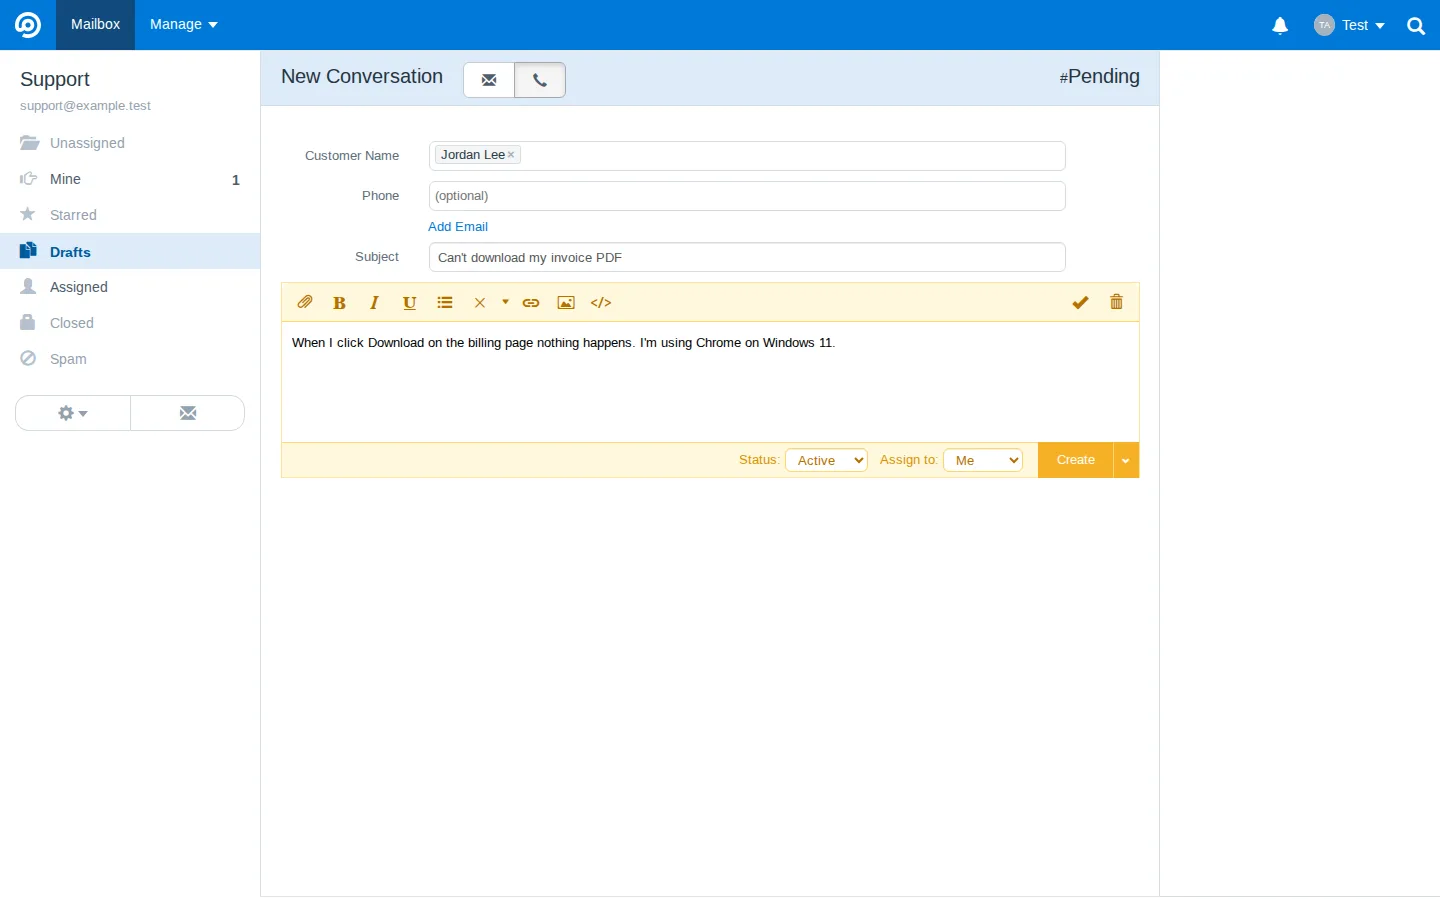This screenshot has height=900, width=1440.
Task: Remove the Jordan Lee customer tag
Action: click(511, 155)
